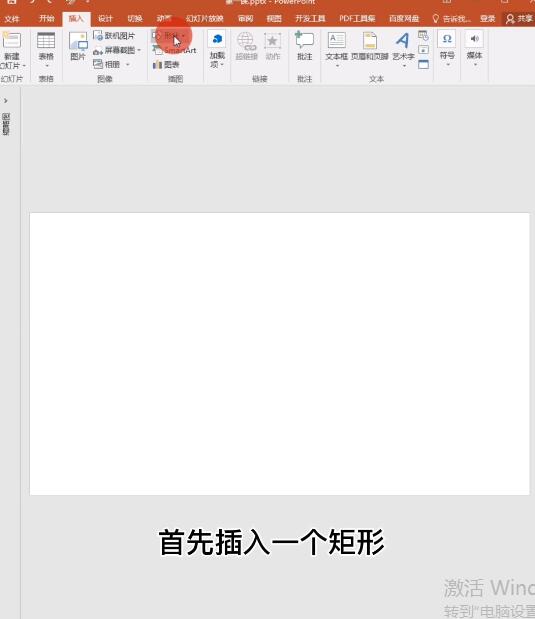This screenshot has height=619, width=535.
Task: Switch to Slide Show (幻灯片放映) tab
Action: [x=205, y=19]
